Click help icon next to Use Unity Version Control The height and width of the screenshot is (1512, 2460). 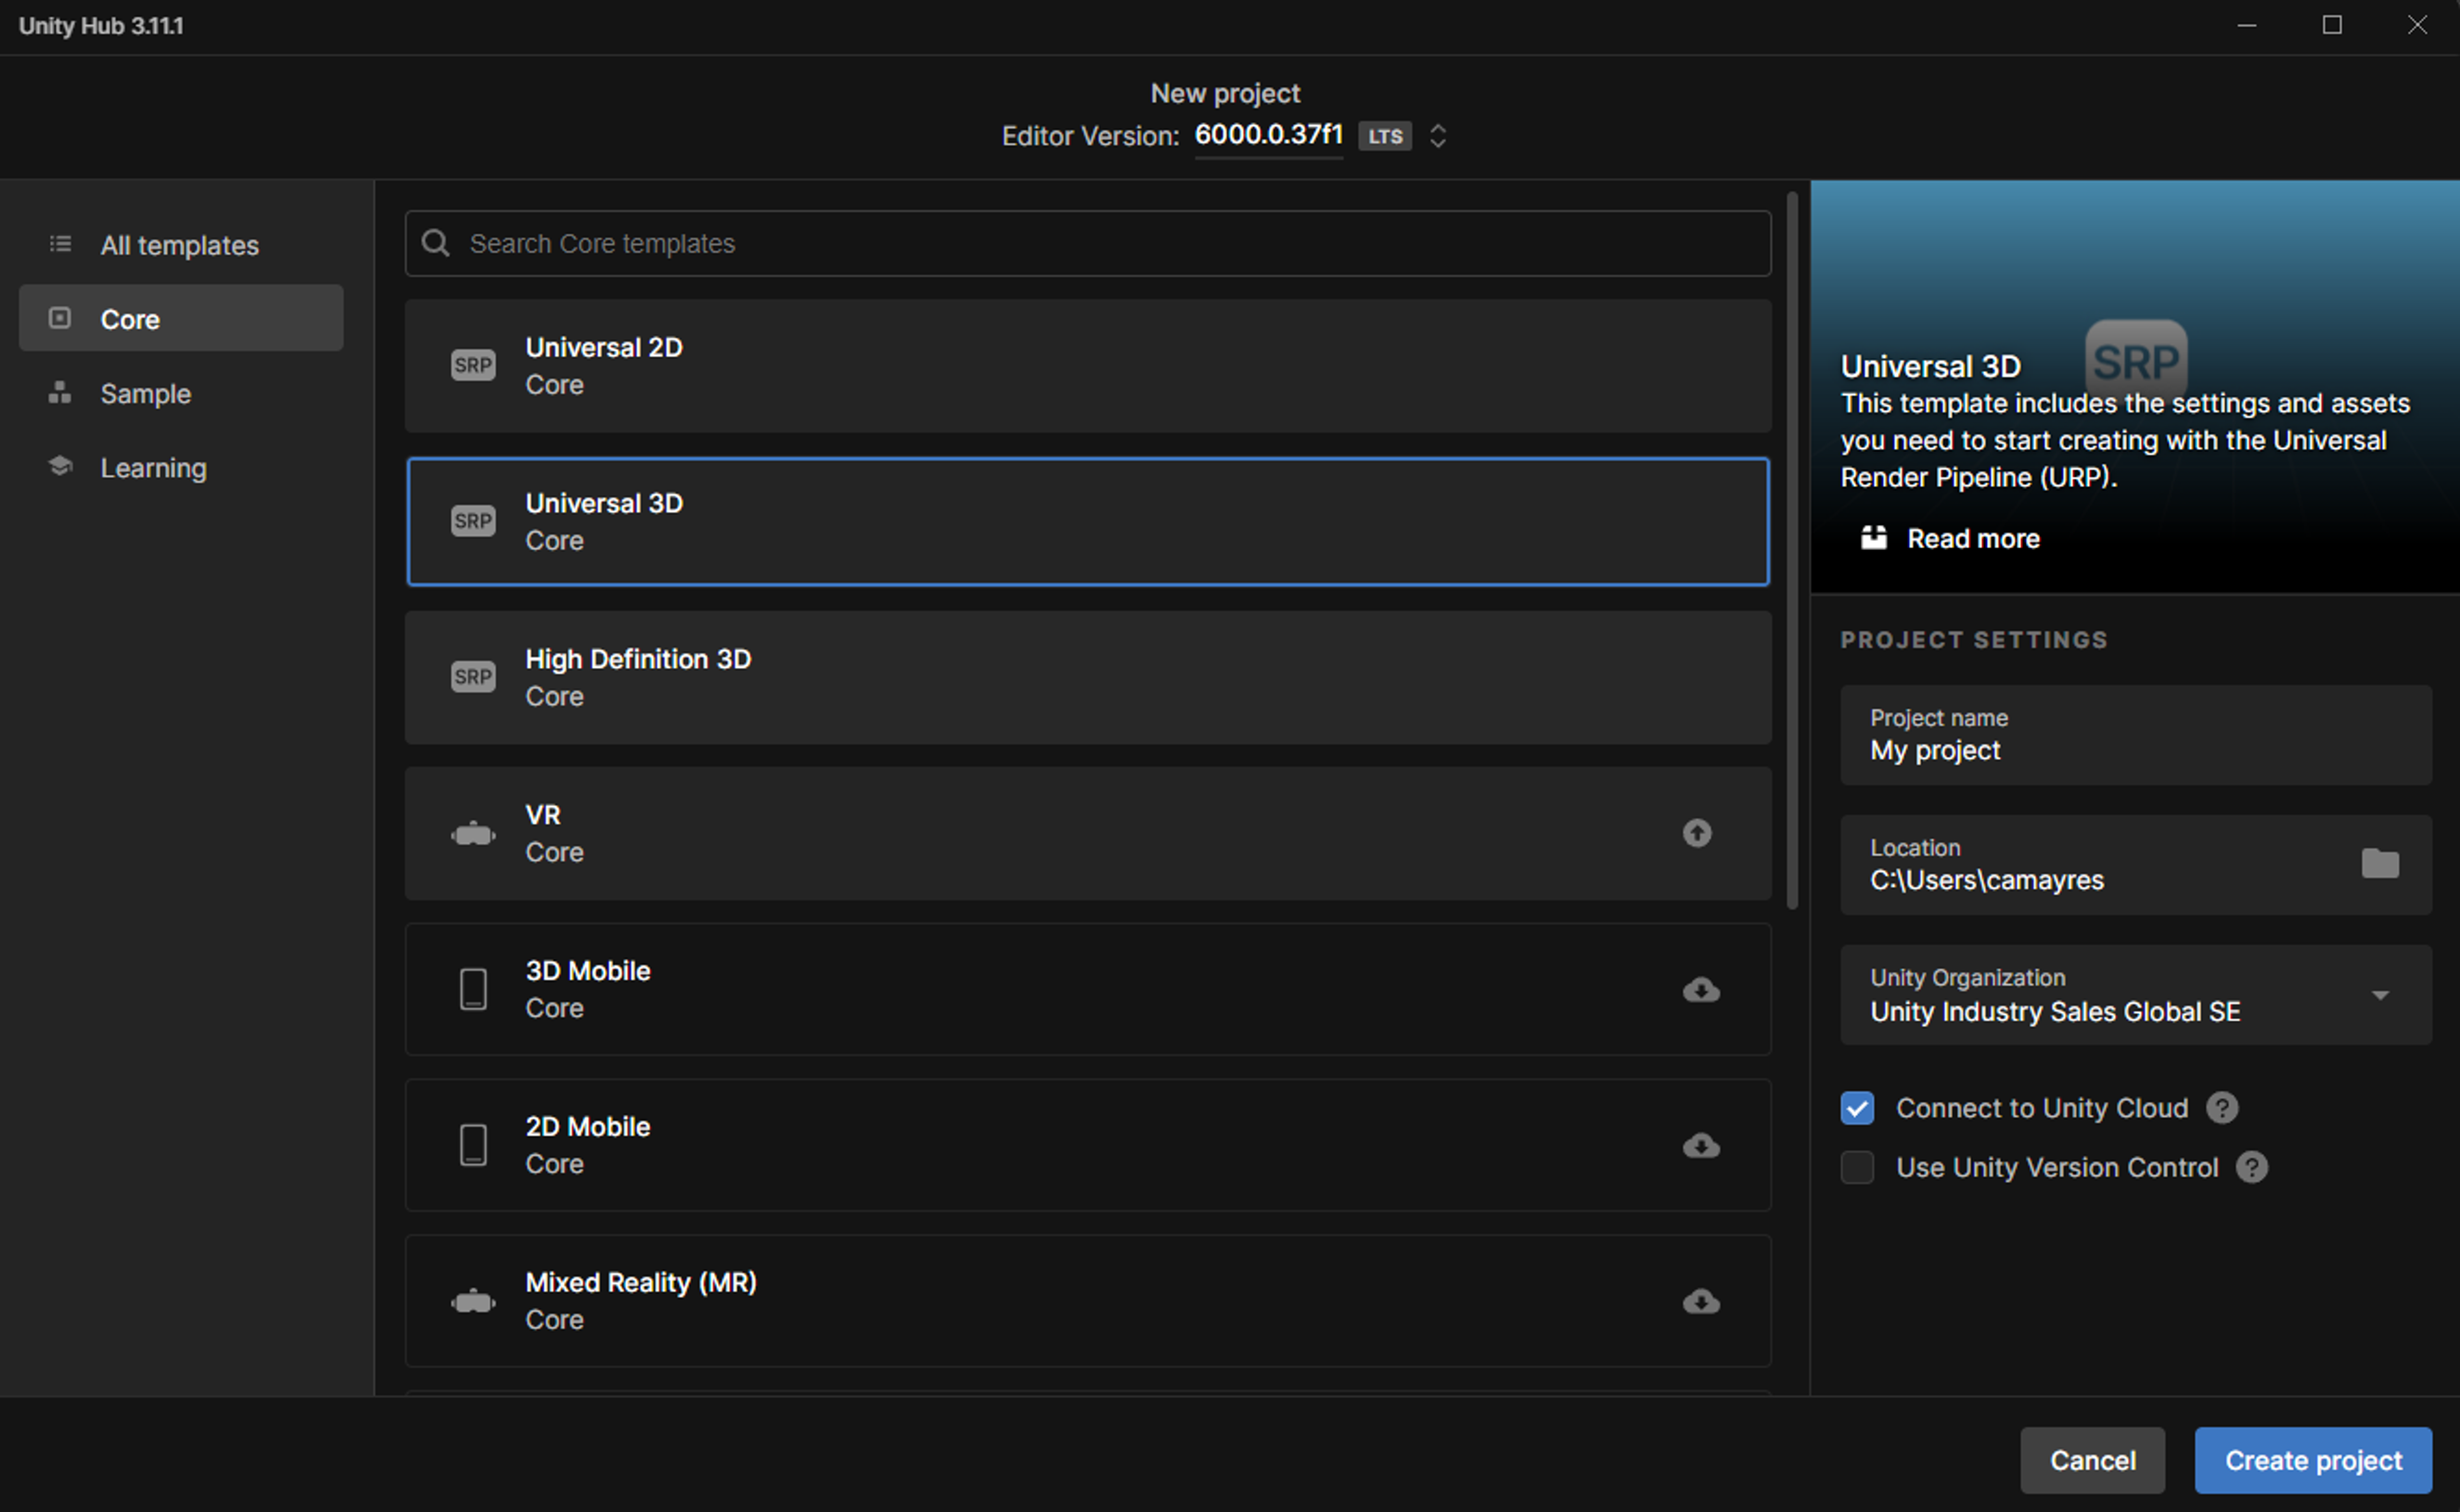[x=2252, y=1167]
